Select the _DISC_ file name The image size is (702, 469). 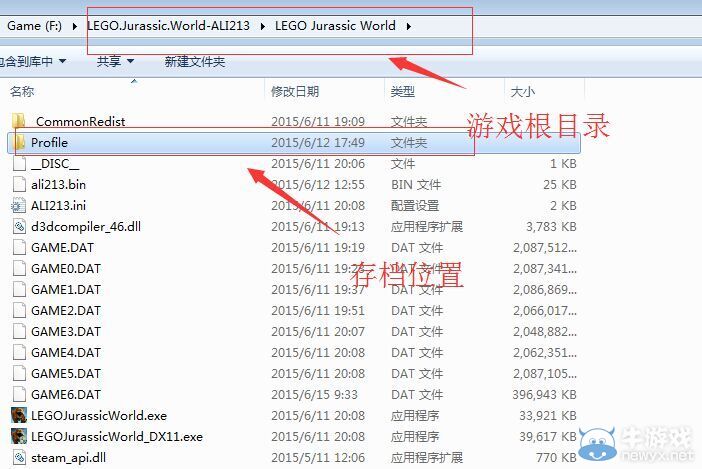(55, 163)
